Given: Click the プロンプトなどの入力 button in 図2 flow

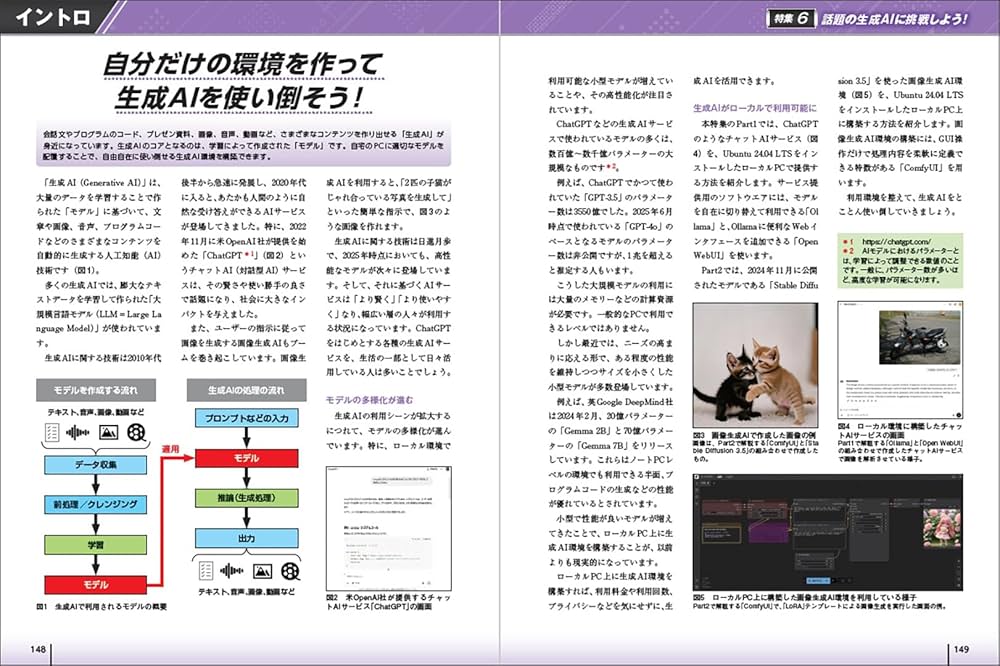Looking at the screenshot, I should tap(247, 418).
